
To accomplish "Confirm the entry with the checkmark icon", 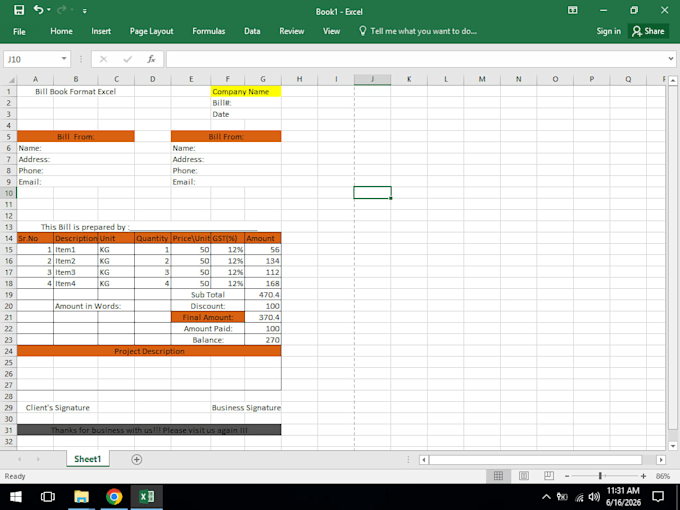I will point(128,59).
